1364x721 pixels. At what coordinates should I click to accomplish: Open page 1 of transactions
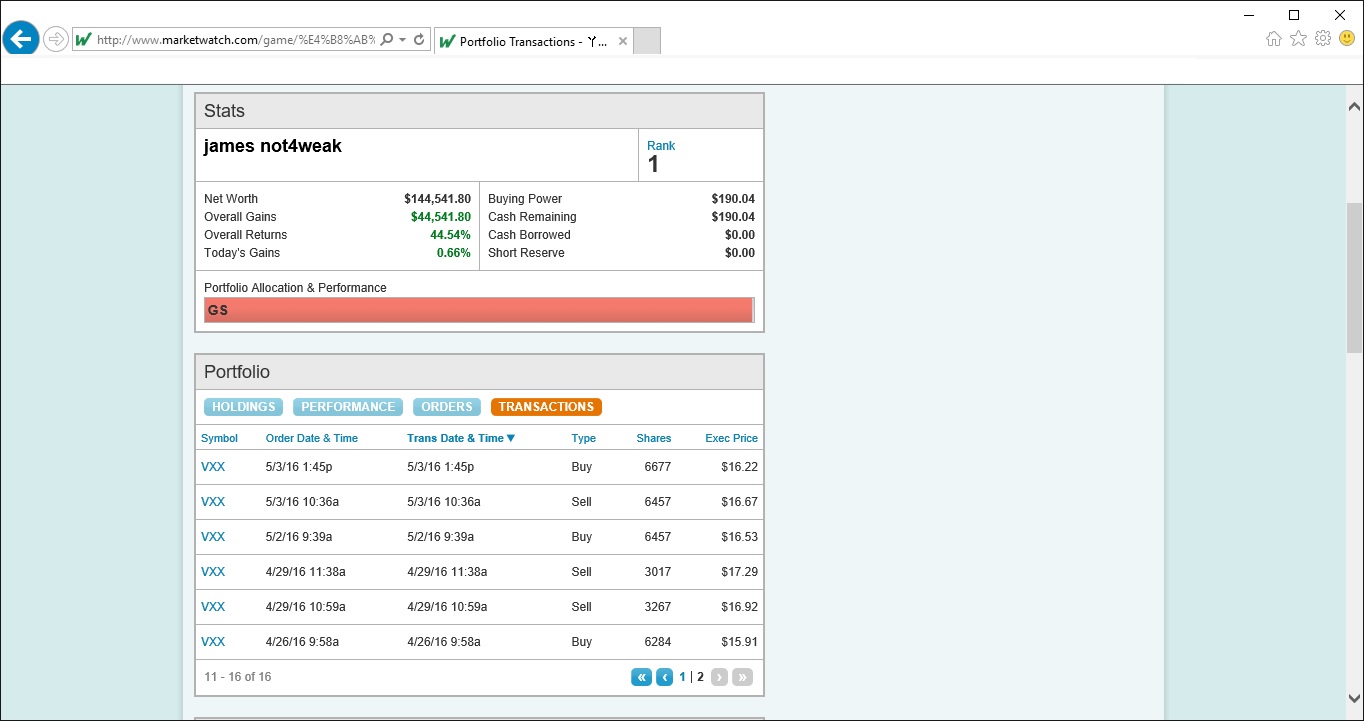pos(683,677)
